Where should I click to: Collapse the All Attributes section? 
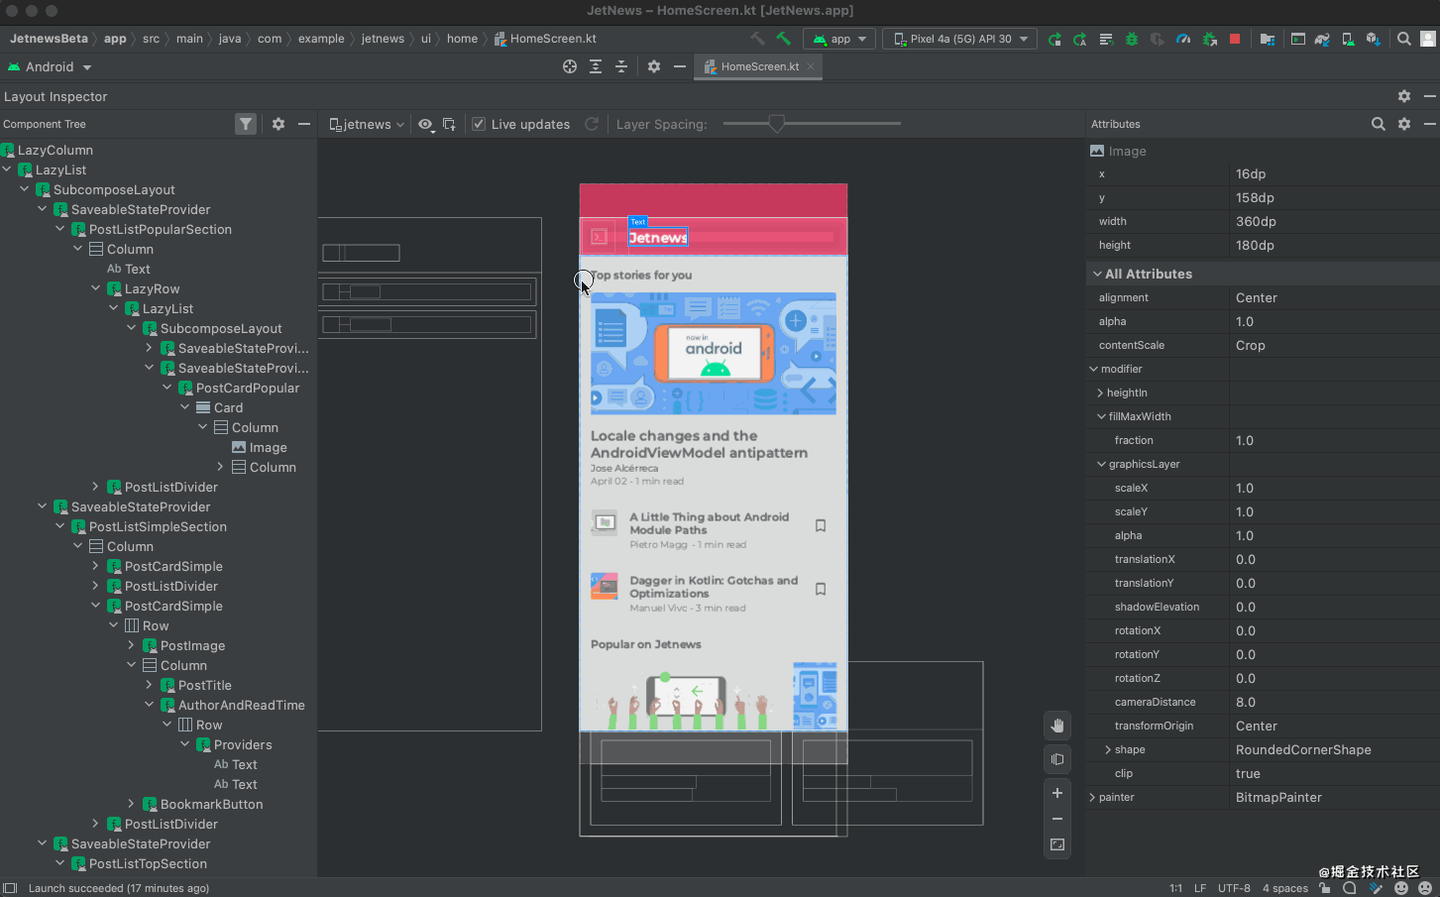click(1098, 274)
